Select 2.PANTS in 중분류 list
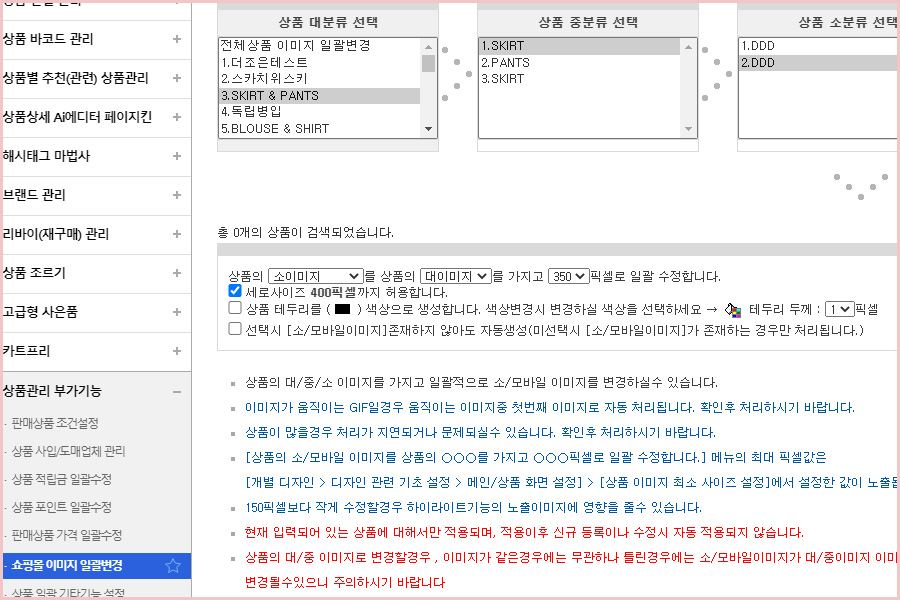Viewport: 900px width, 600px height. pos(579,63)
